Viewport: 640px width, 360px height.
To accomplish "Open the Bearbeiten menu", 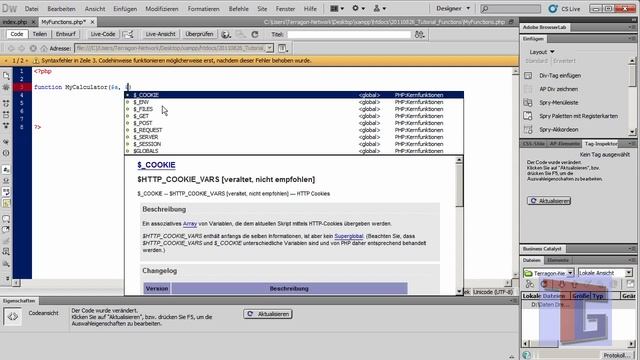I will (61, 9).
